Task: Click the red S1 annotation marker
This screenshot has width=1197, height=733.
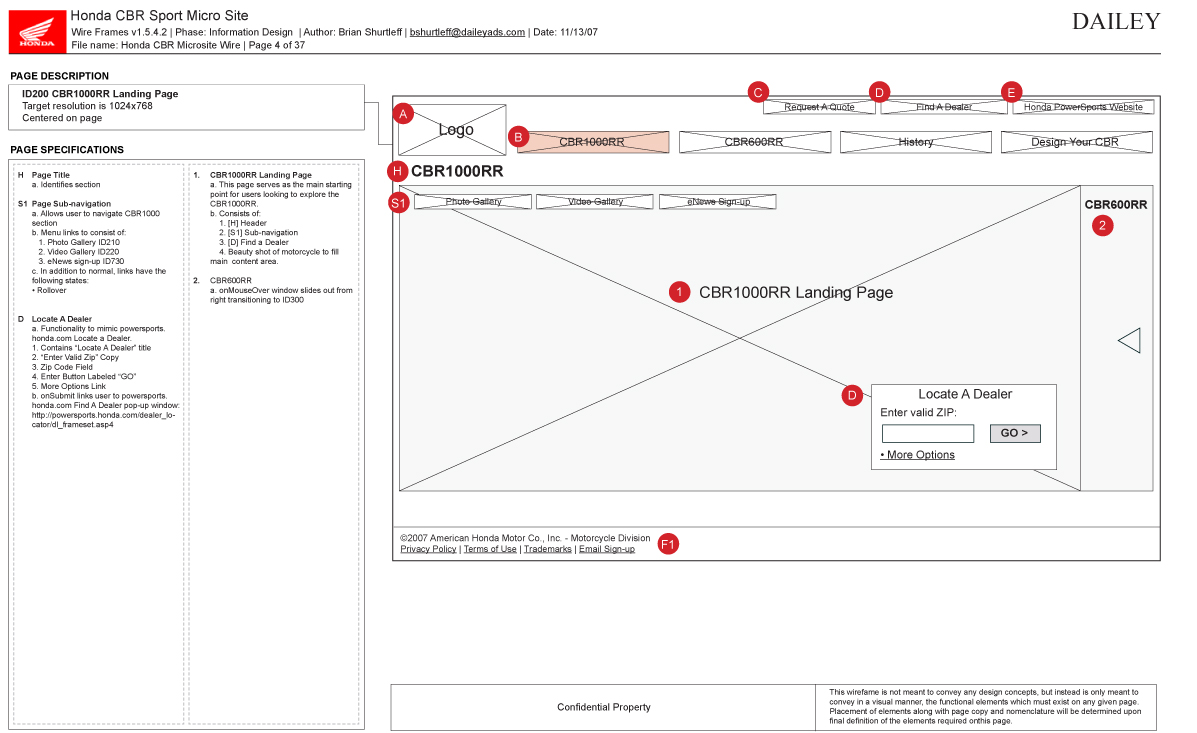Action: coord(399,203)
